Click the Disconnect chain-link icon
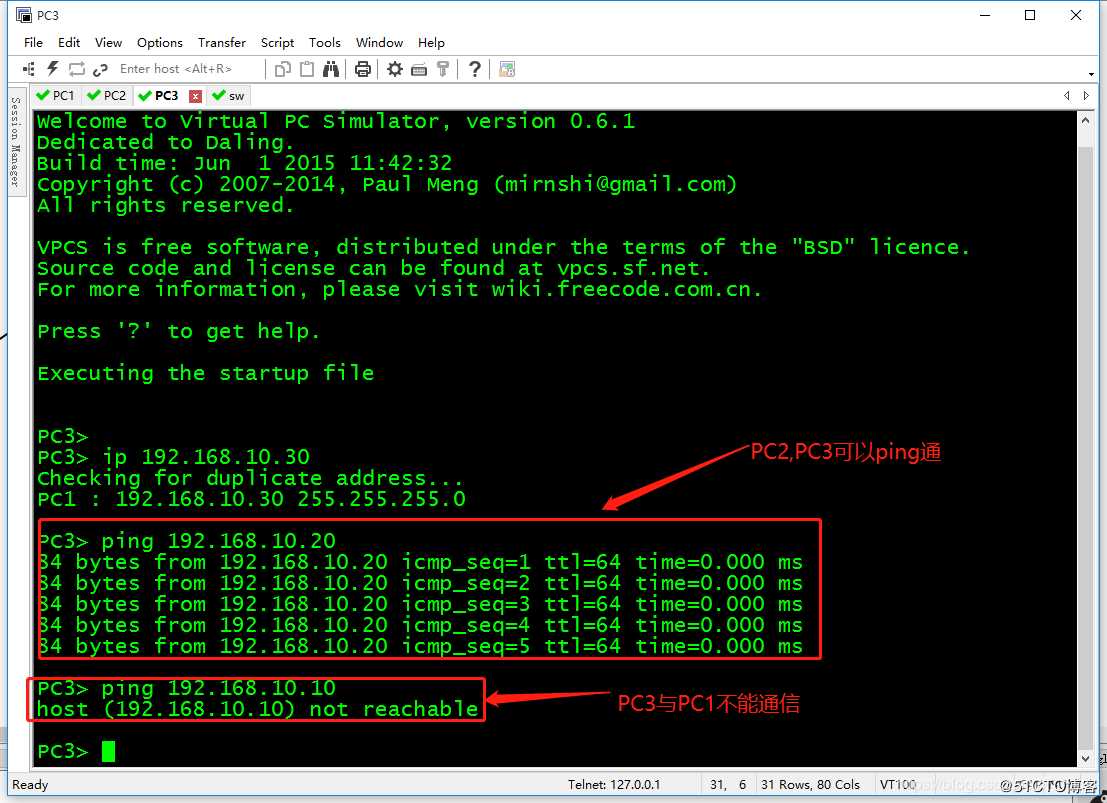 (x=100, y=69)
